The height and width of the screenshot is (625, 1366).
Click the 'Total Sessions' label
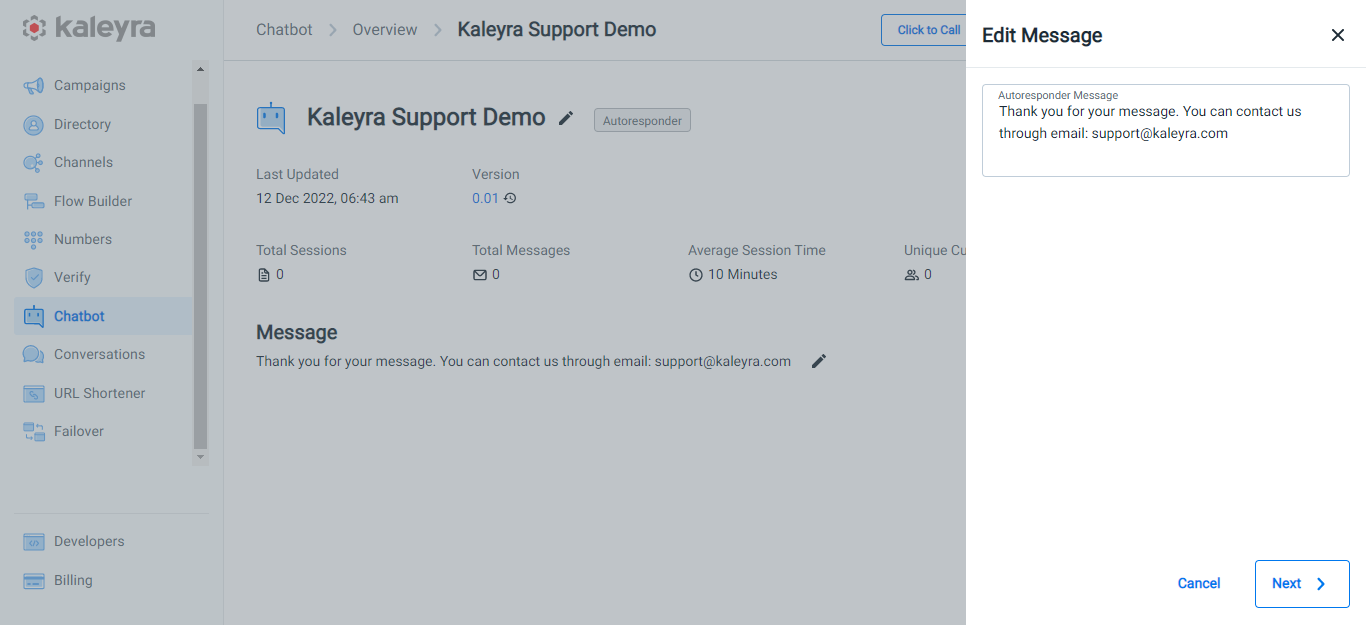coord(301,250)
